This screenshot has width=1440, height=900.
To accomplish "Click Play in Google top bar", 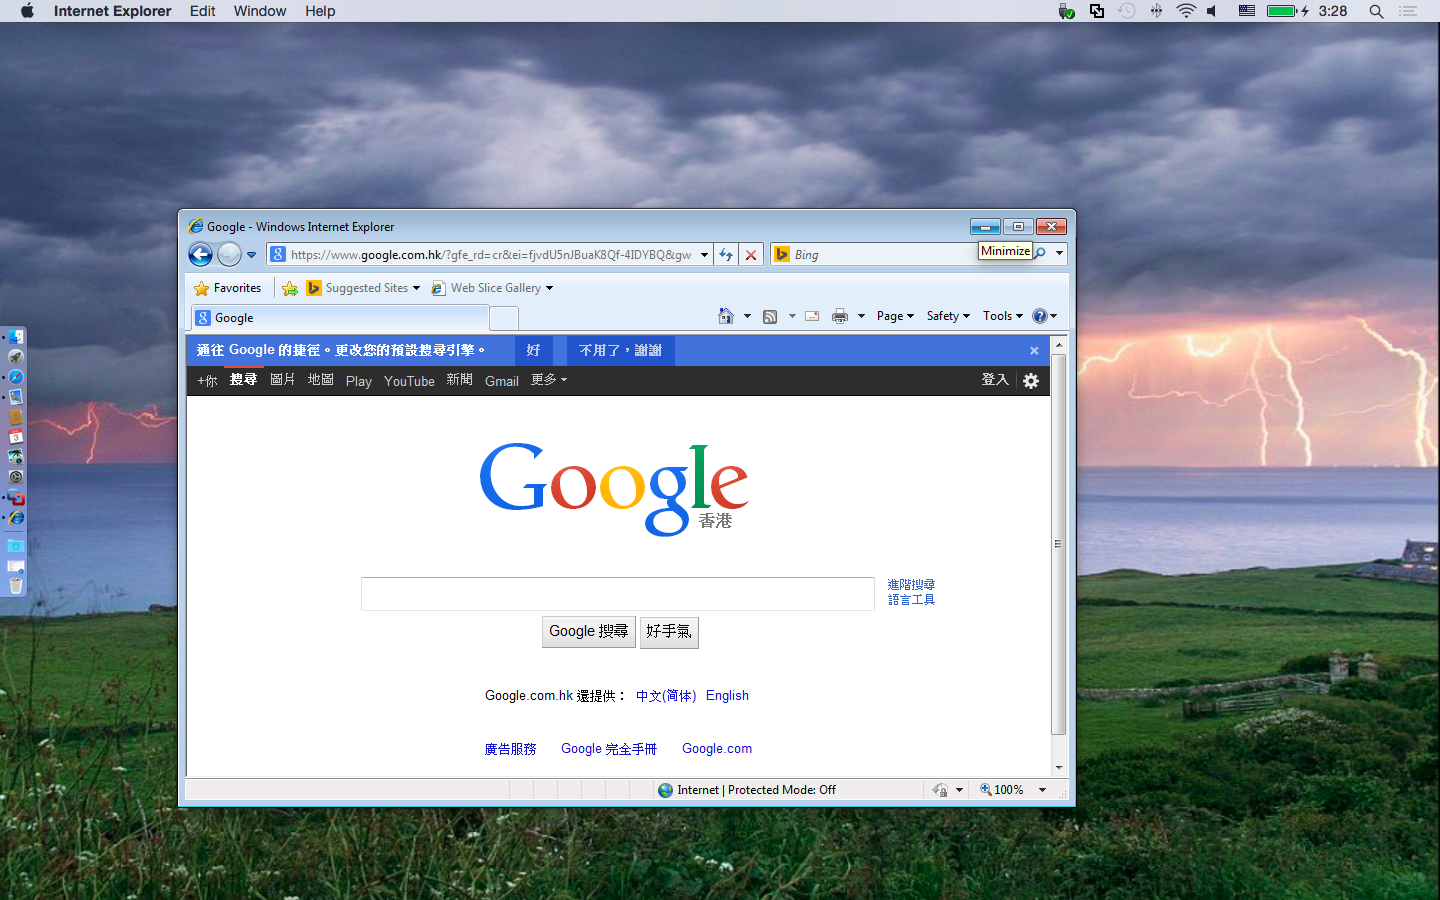I will pos(359,381).
